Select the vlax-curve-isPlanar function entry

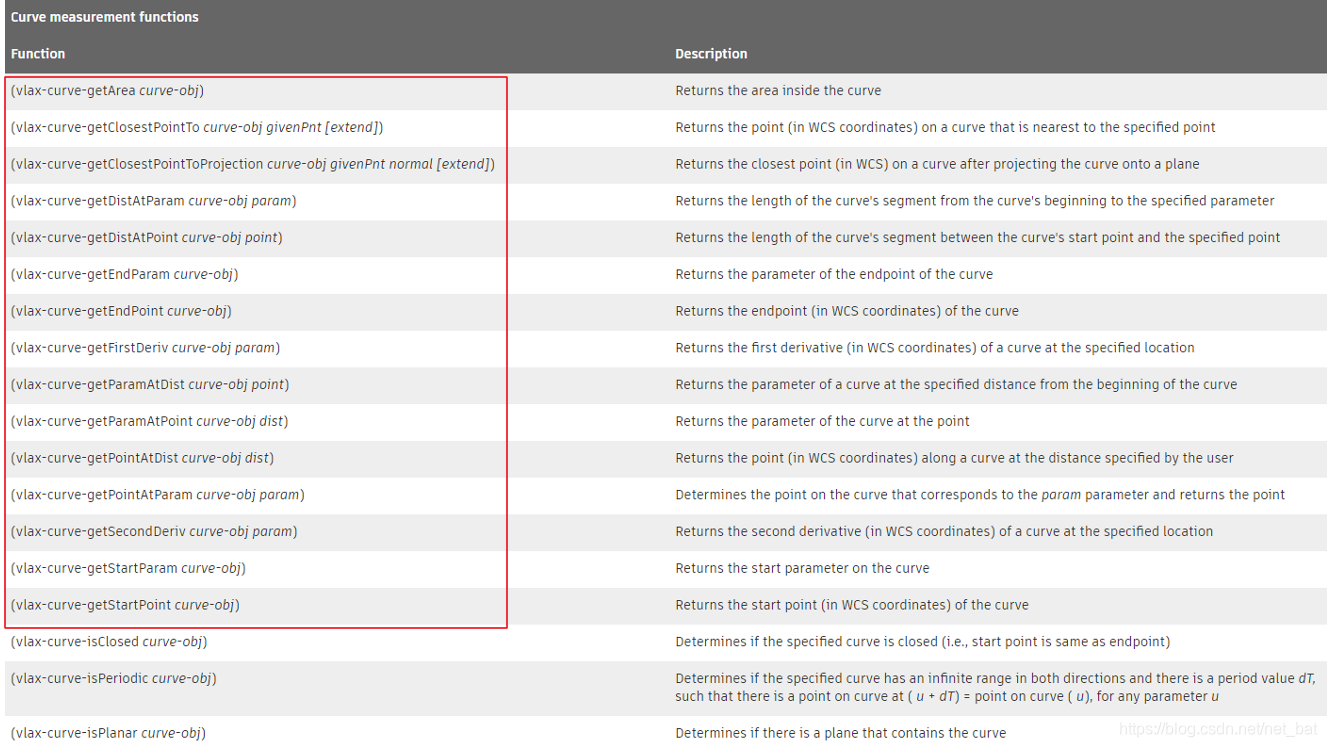click(108, 733)
